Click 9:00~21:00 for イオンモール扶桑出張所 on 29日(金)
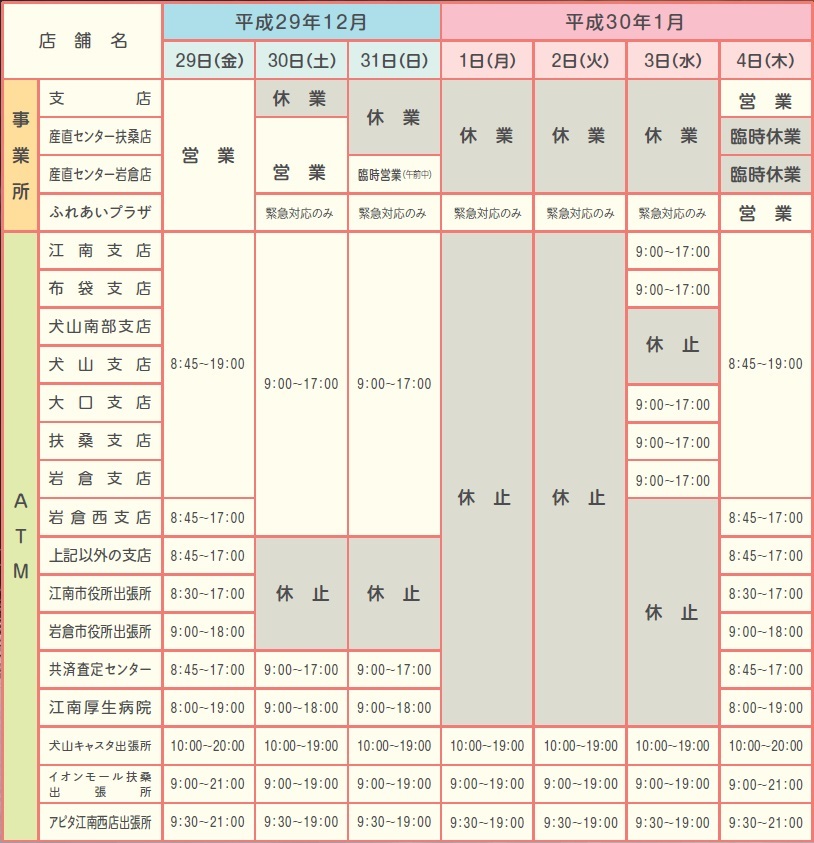Image resolution: width=814 pixels, height=843 pixels. pyautogui.click(x=209, y=784)
